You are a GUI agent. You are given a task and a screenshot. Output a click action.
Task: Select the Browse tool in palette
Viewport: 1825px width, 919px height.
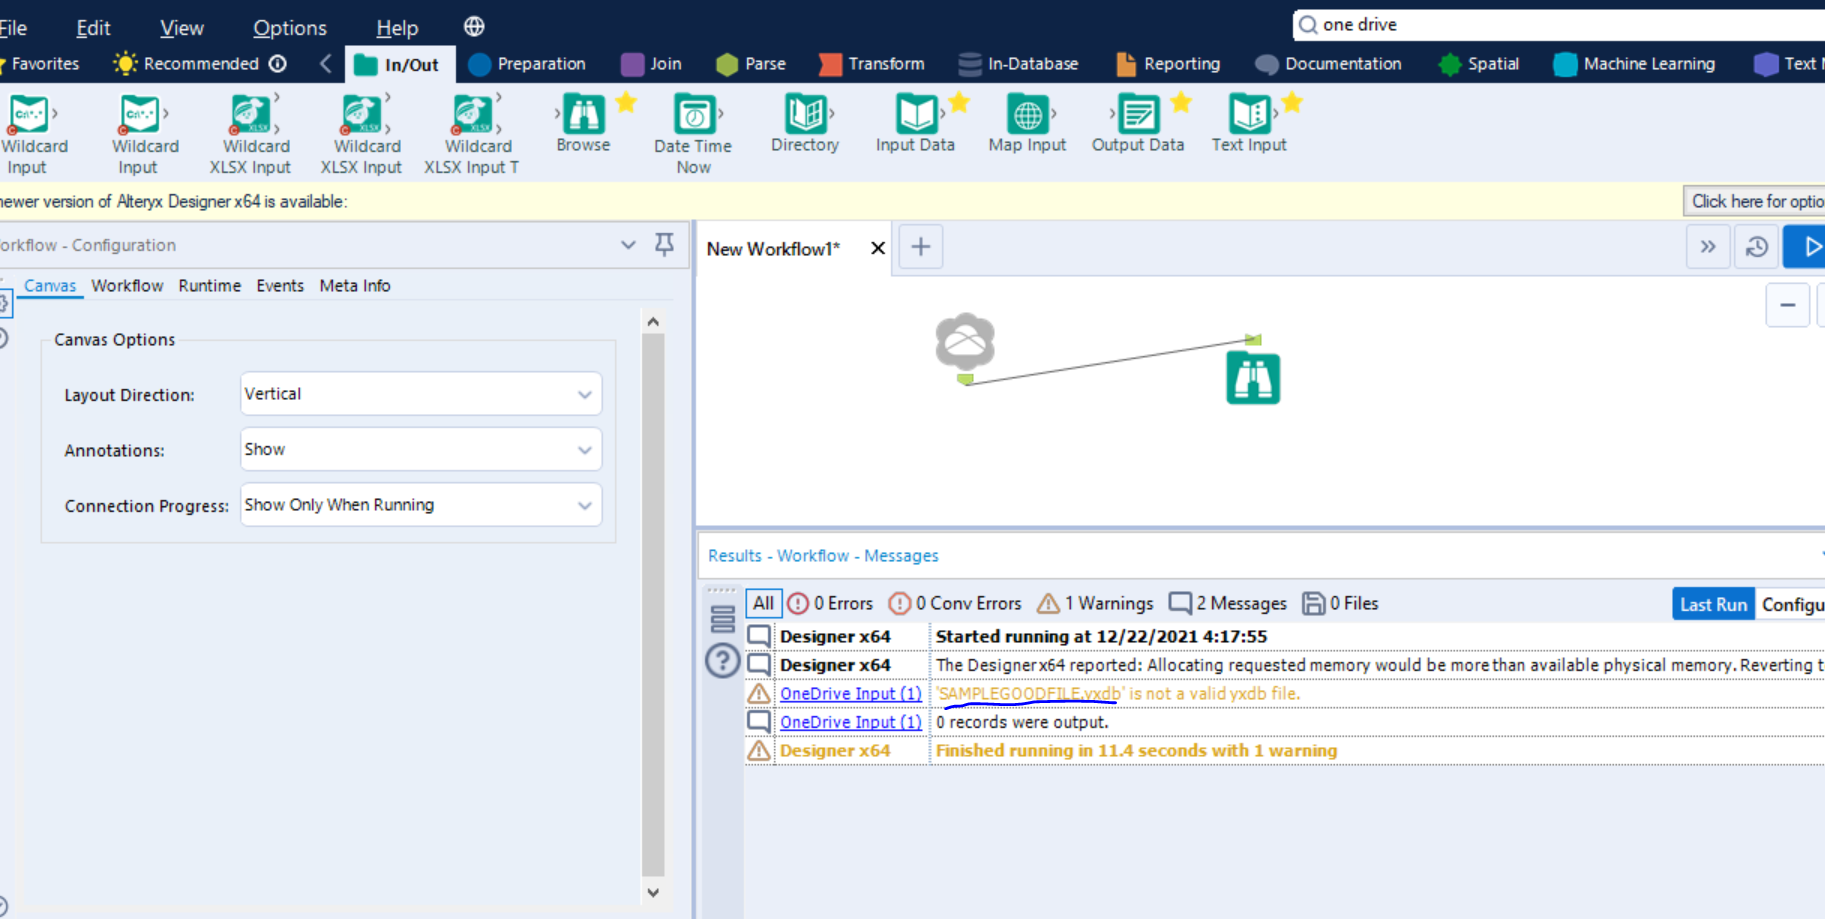coord(583,123)
